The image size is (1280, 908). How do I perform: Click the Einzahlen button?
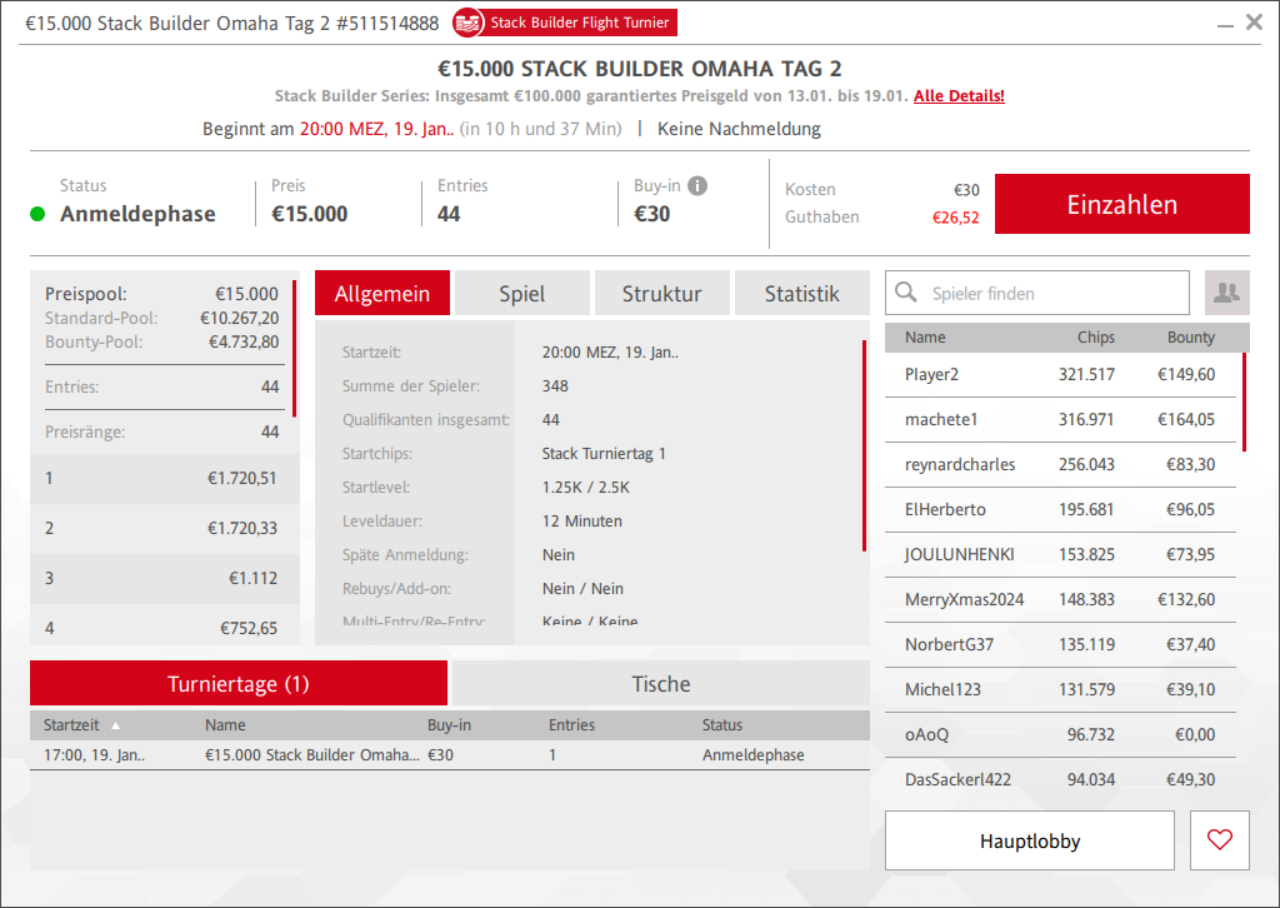pyautogui.click(x=1122, y=204)
